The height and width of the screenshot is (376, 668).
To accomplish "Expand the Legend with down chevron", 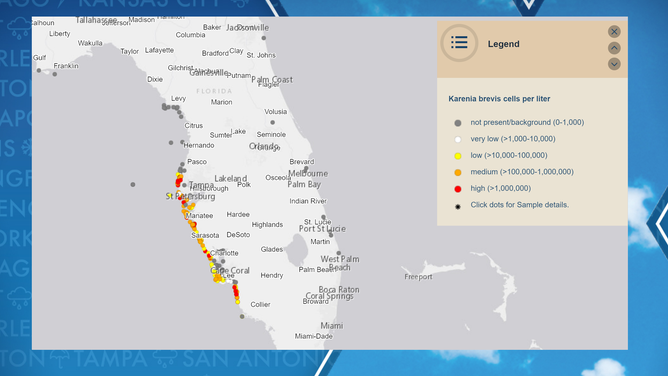I will tap(614, 64).
